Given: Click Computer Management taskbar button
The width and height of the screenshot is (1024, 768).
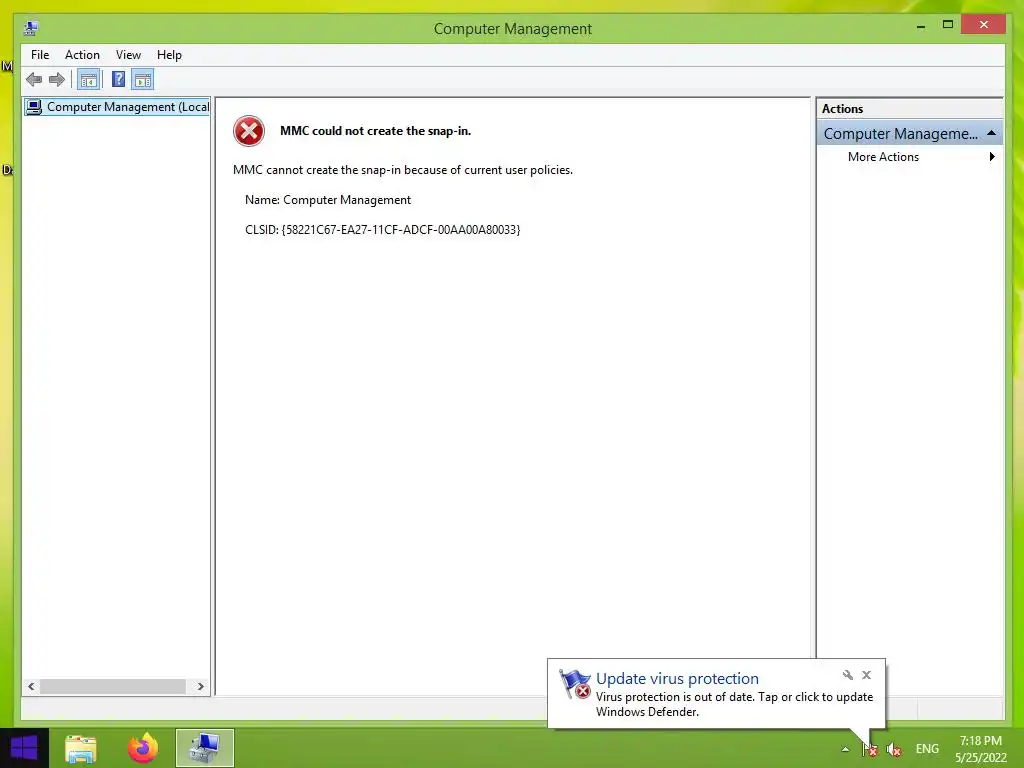Looking at the screenshot, I should 204,748.
